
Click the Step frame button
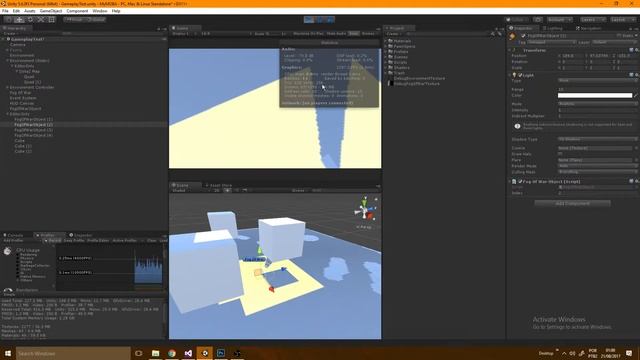pos(330,20)
